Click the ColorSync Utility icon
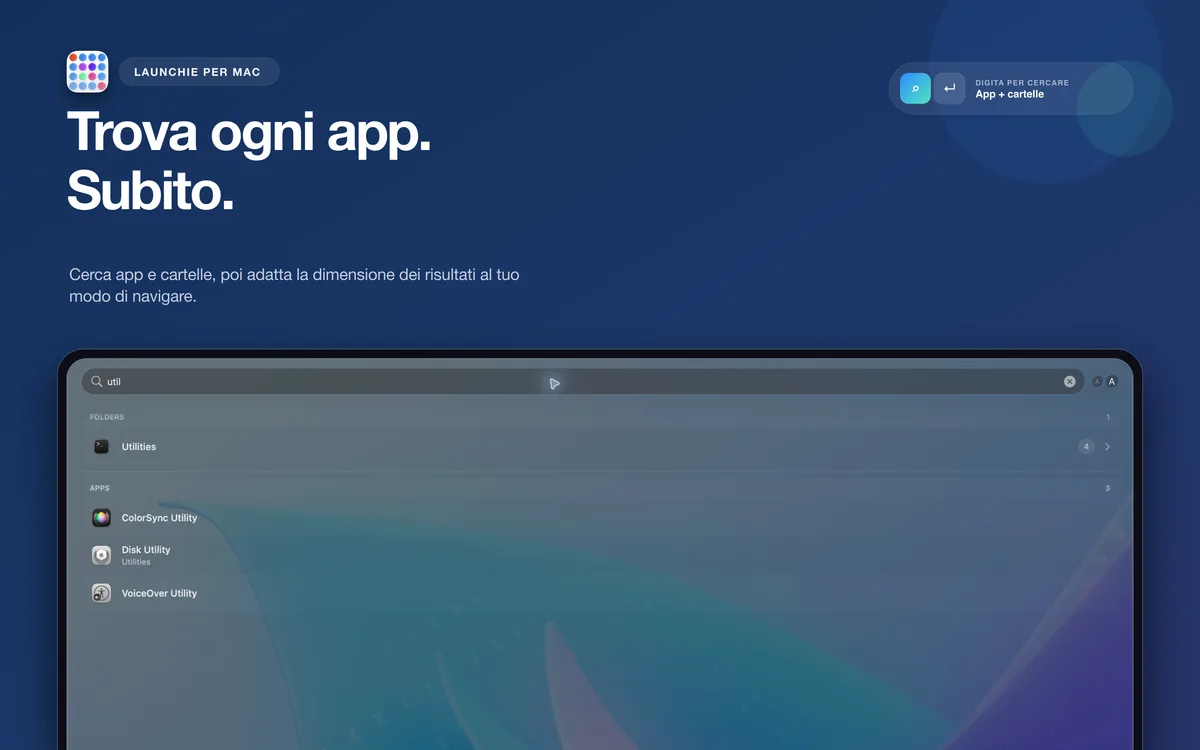 tap(101, 518)
